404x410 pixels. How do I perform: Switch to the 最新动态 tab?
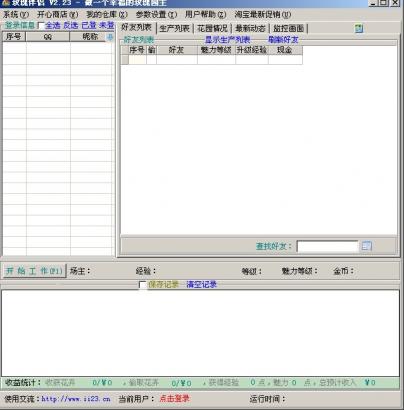click(250, 28)
